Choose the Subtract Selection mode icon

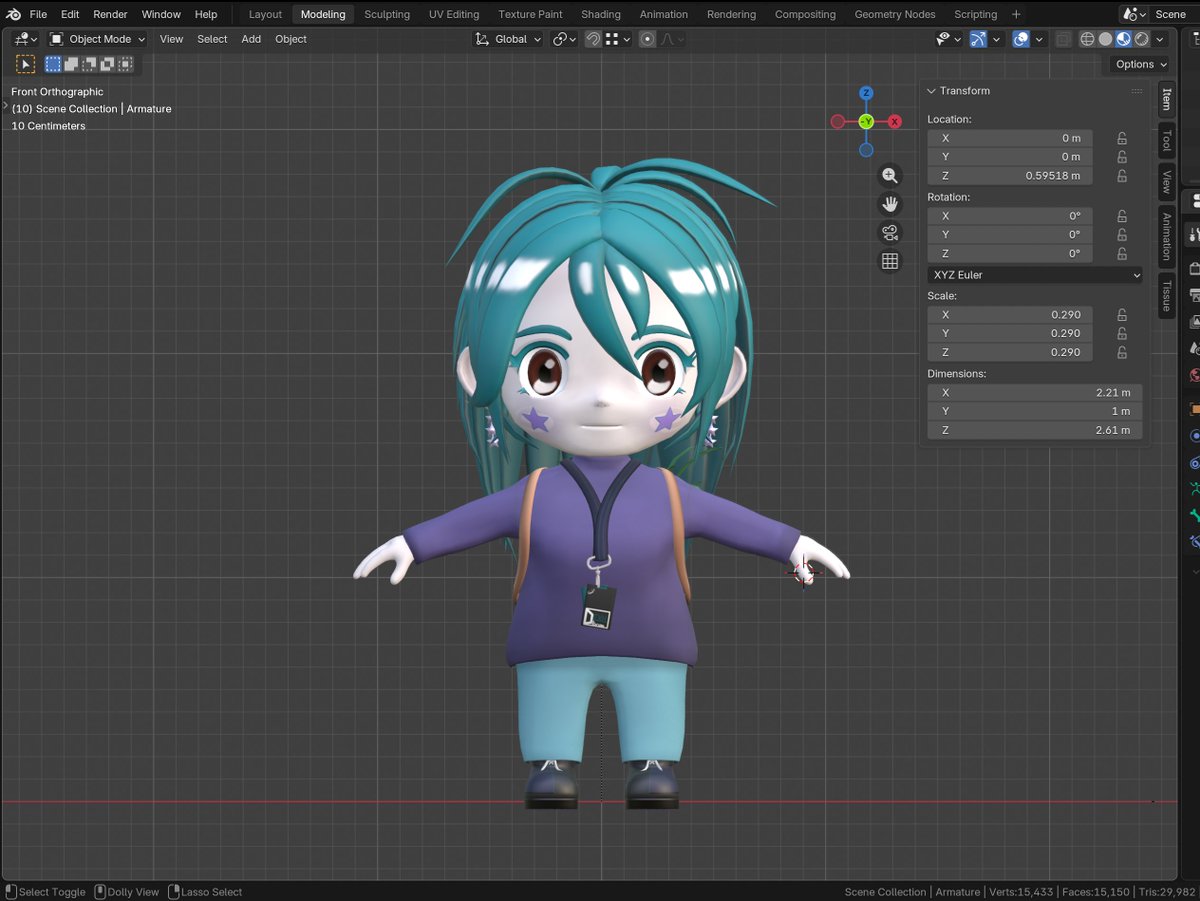click(x=89, y=64)
